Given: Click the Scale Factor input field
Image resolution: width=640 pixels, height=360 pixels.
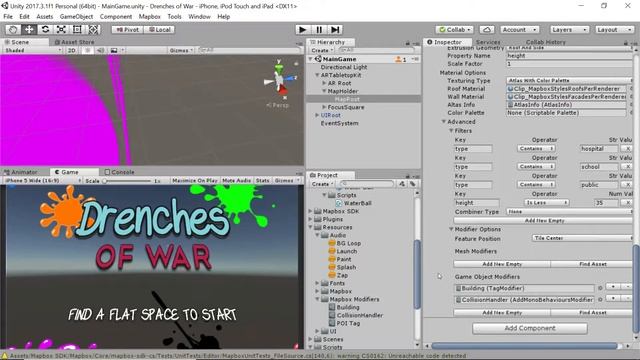Looking at the screenshot, I should [569, 64].
